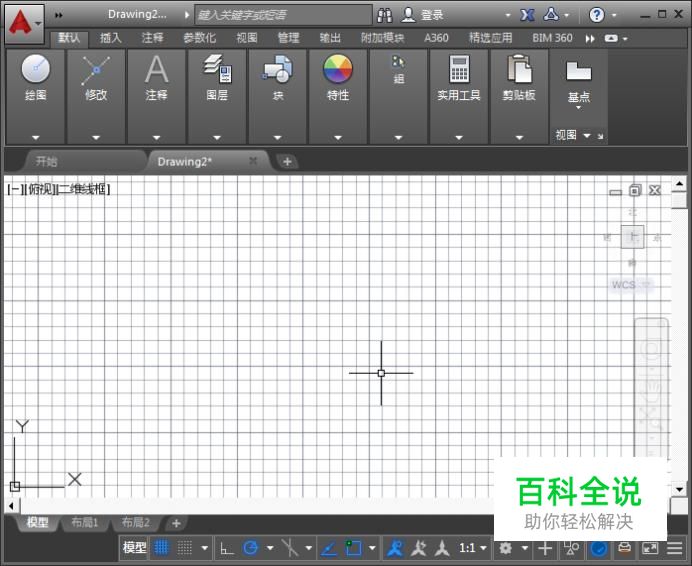
Task: Click the 基点 (Base point) button
Action: tap(579, 84)
